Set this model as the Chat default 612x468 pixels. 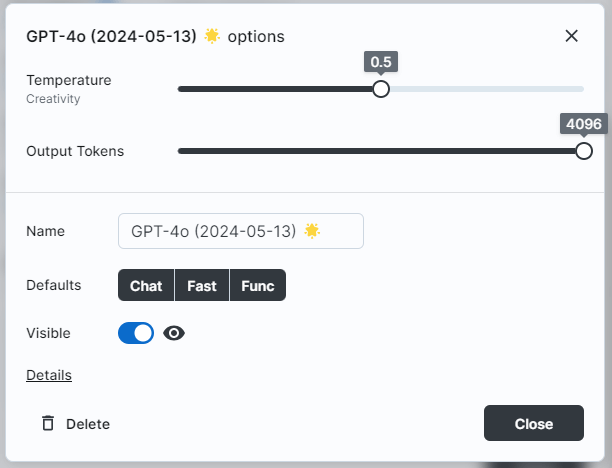[146, 285]
